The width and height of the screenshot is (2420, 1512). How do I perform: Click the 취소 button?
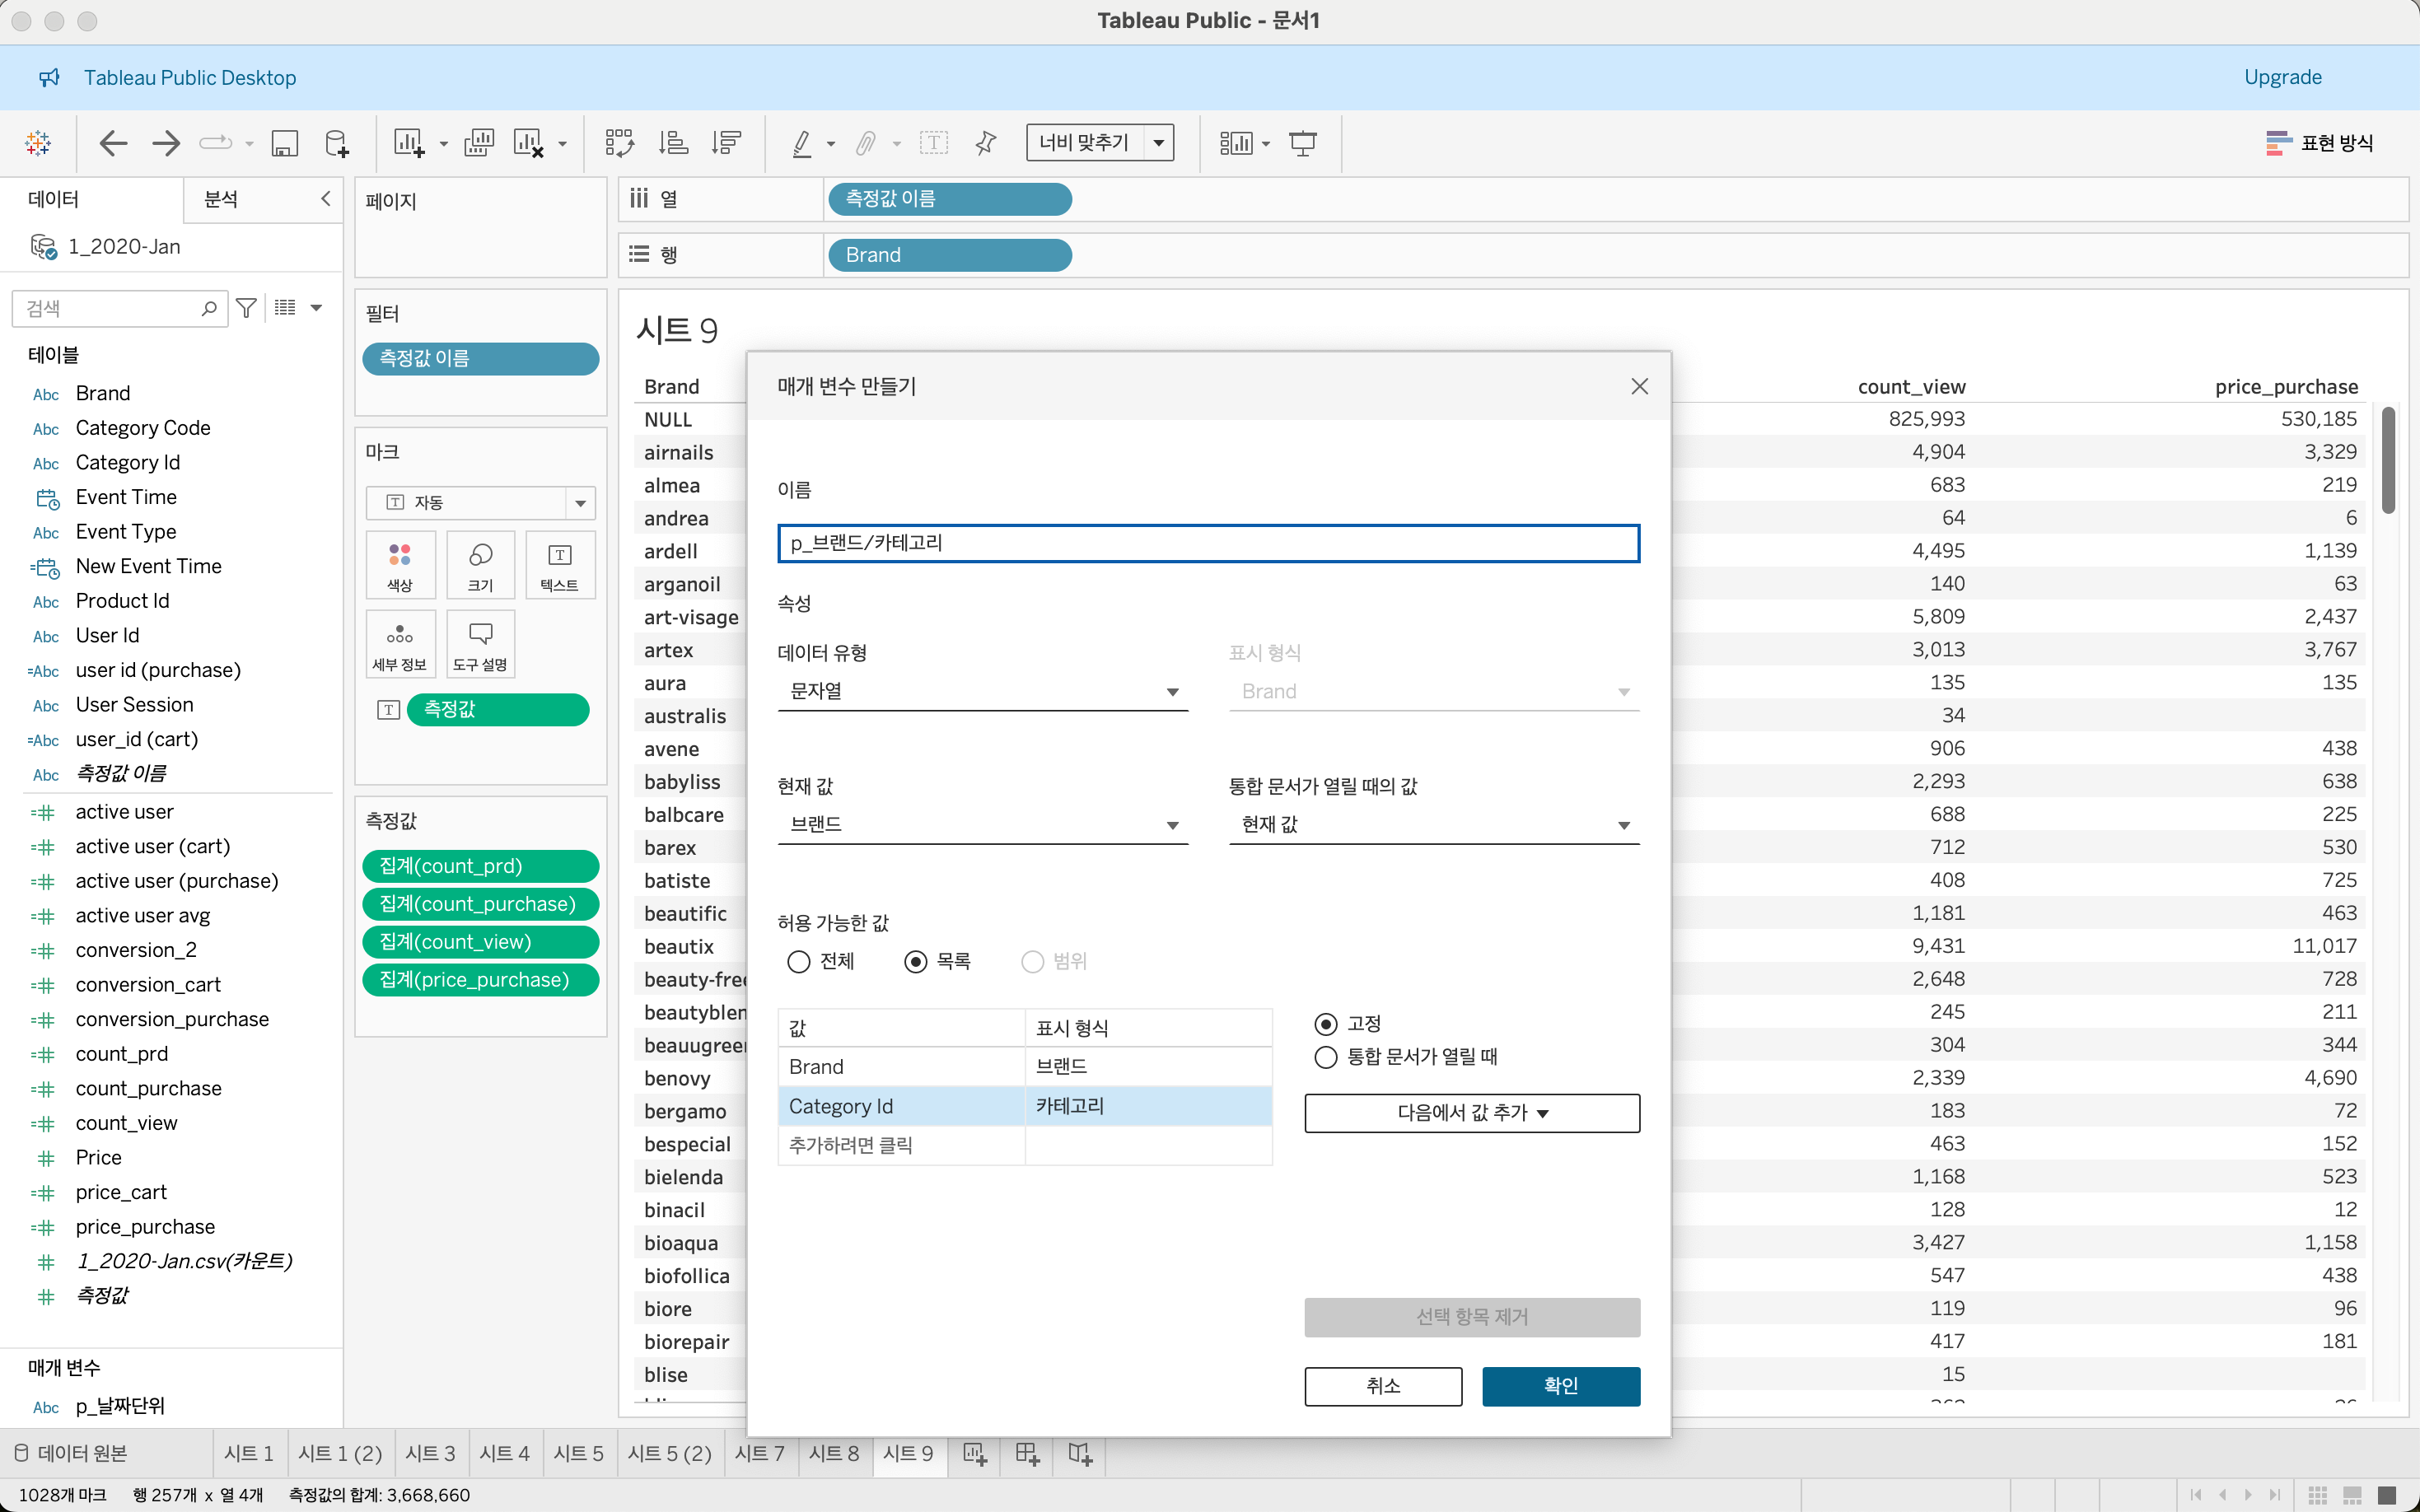(x=1383, y=1385)
